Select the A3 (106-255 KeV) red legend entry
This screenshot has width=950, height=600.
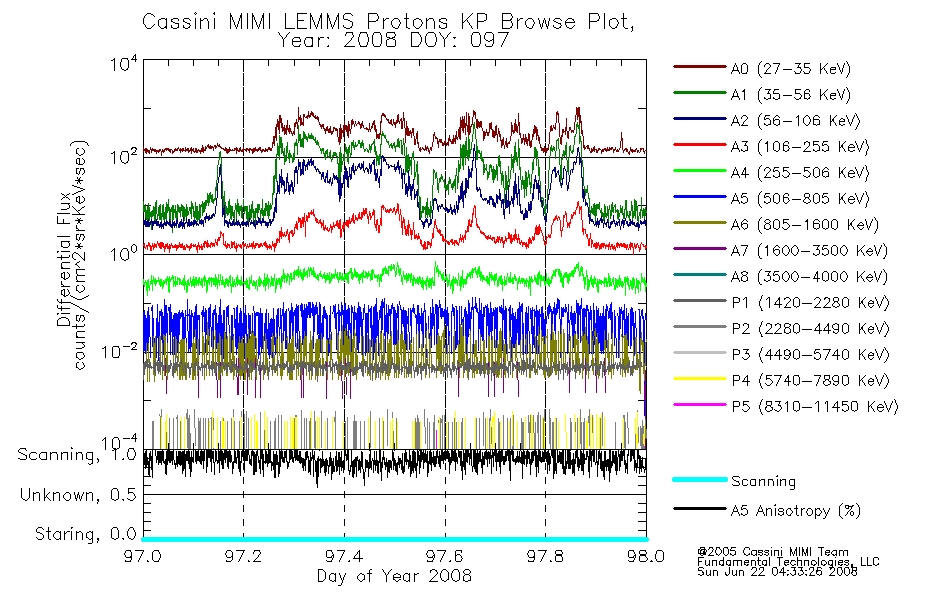pos(771,146)
